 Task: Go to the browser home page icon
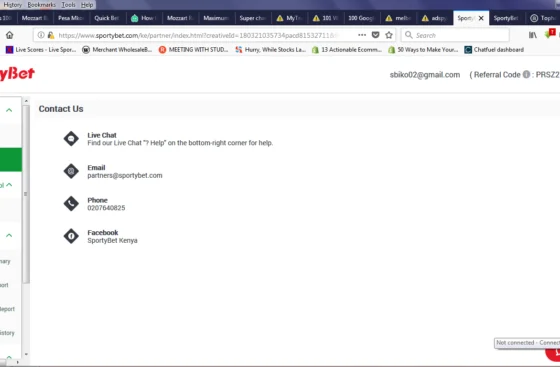point(10,35)
